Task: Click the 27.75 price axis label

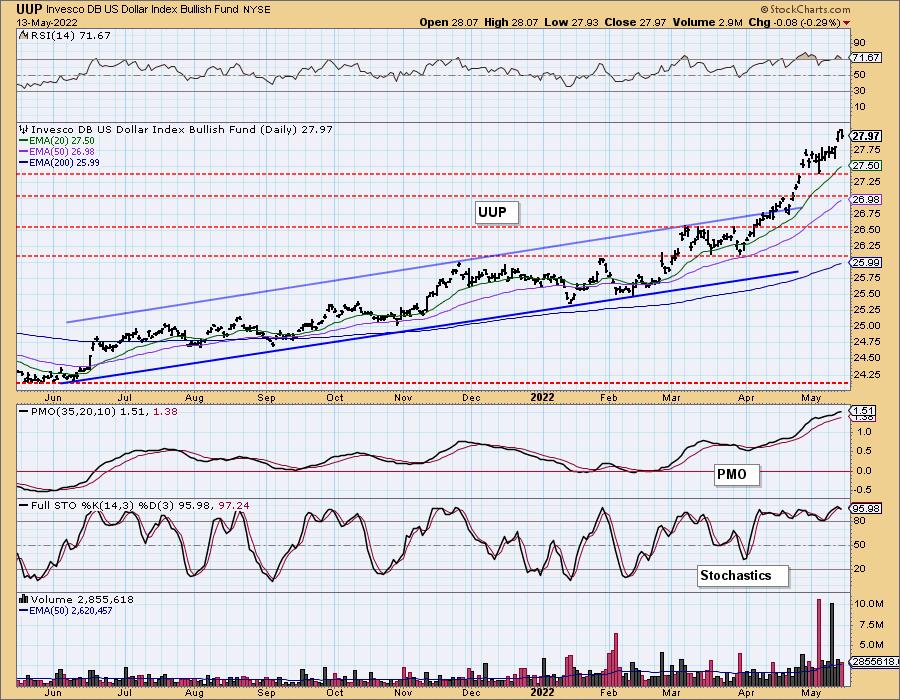Action: (x=866, y=150)
